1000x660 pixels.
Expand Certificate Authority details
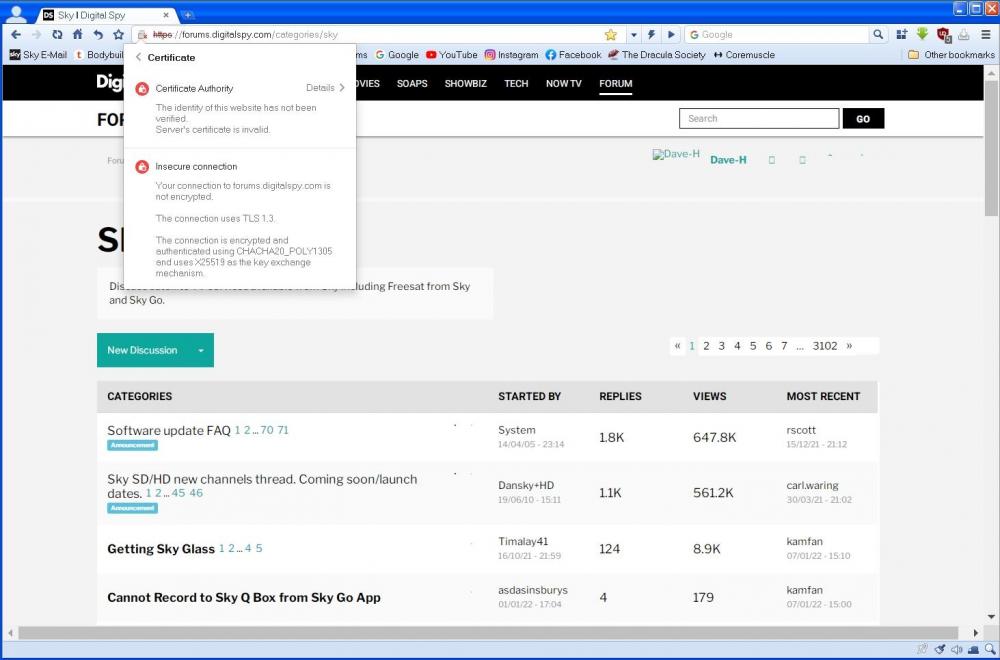coord(326,88)
